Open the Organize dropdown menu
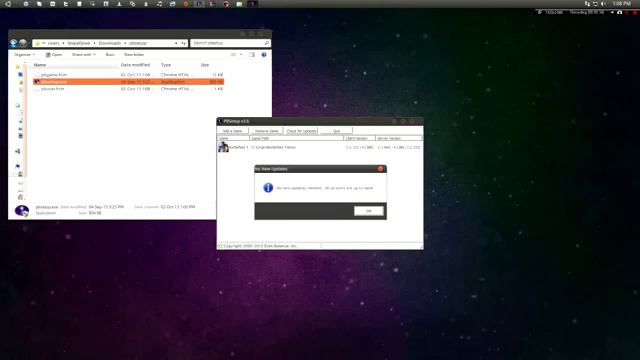The image size is (640, 360). click(24, 54)
